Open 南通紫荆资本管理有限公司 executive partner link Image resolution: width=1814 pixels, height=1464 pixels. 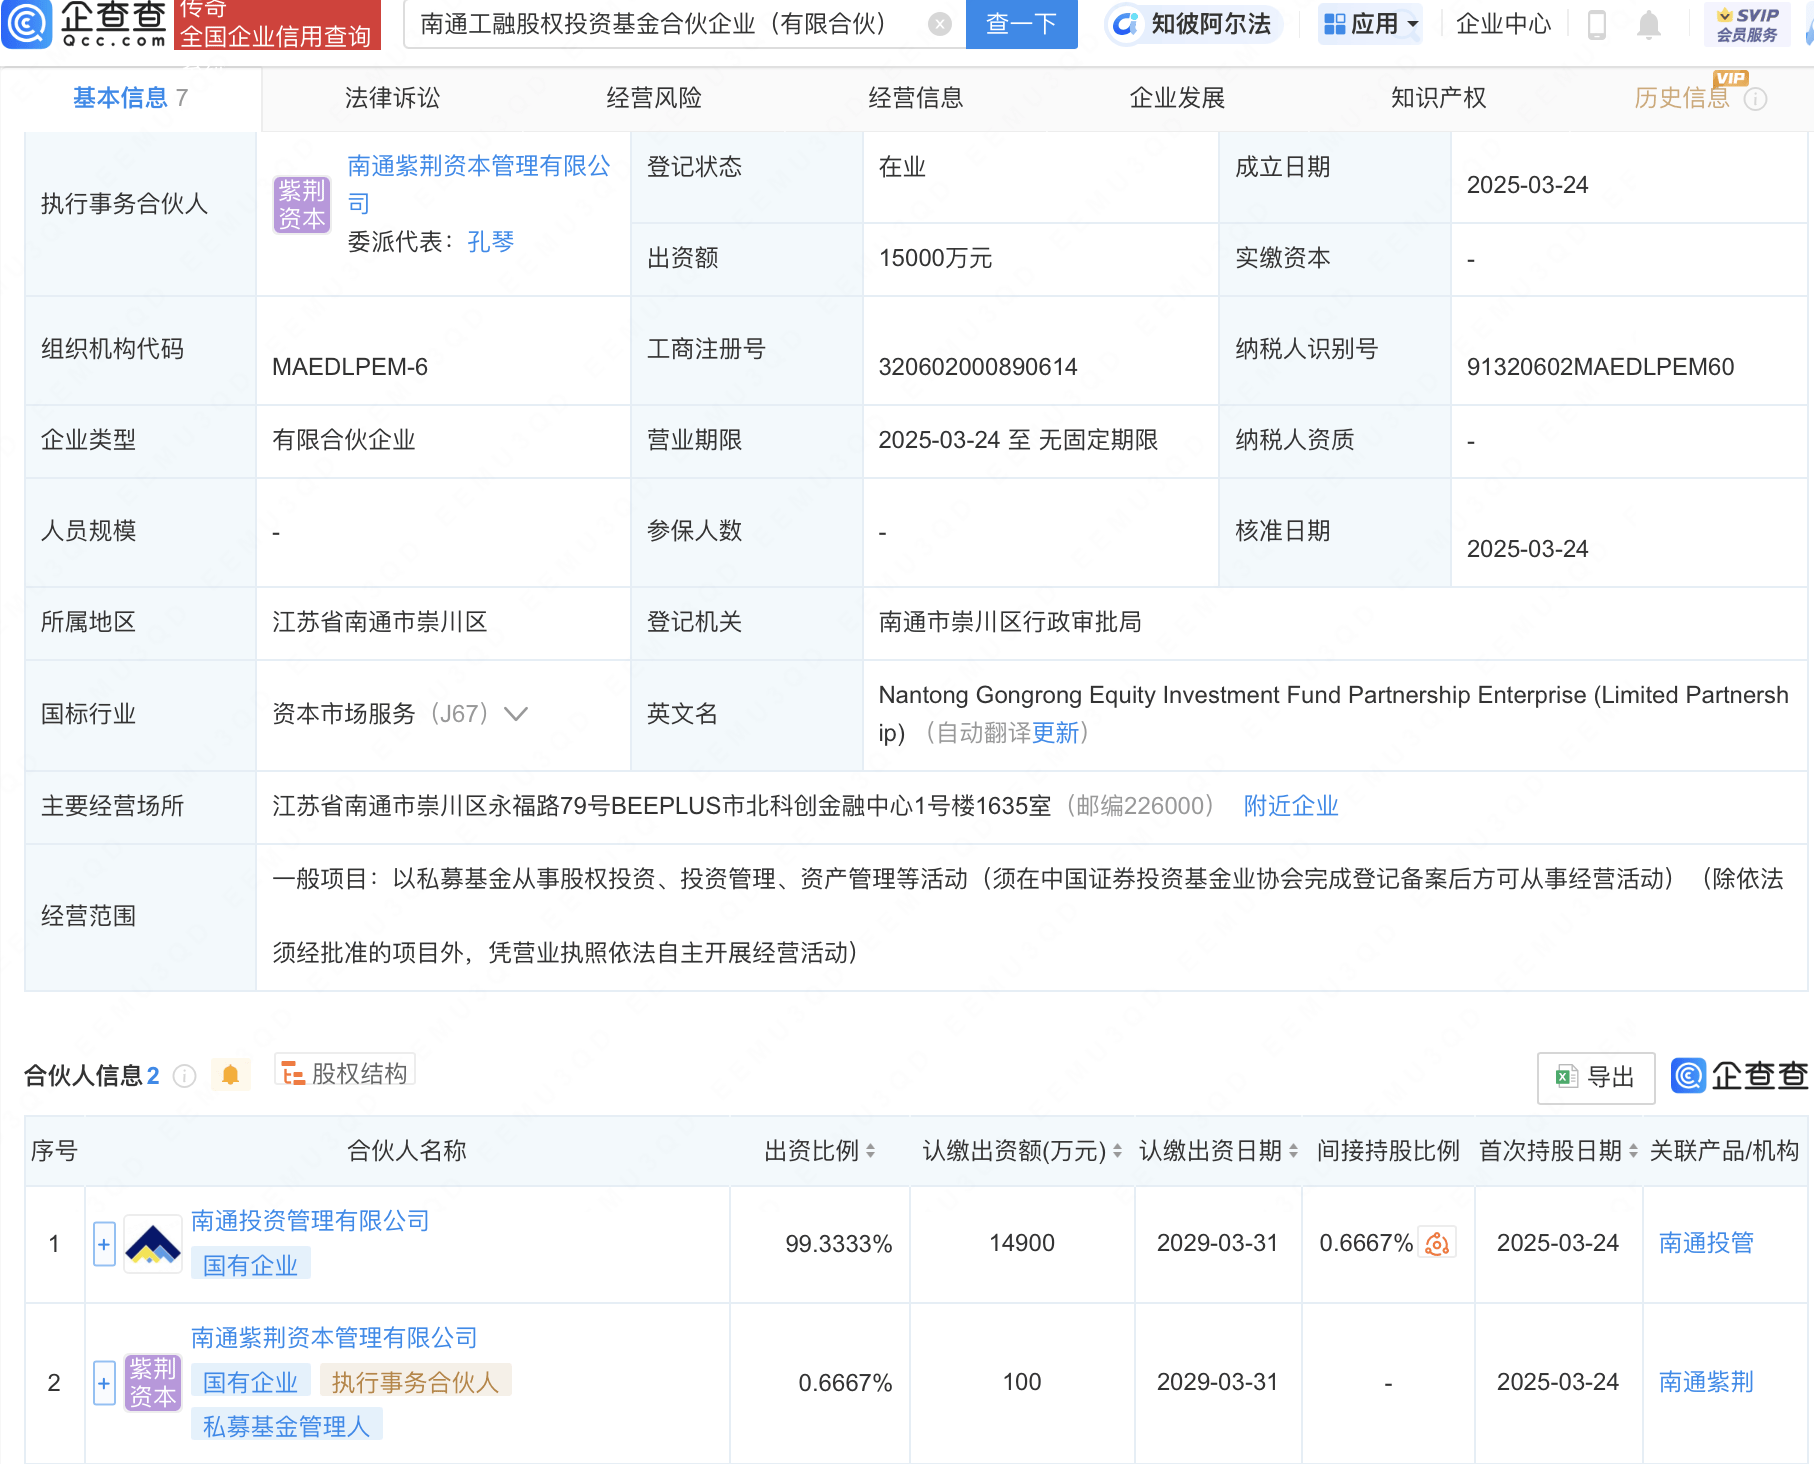pyautogui.click(x=478, y=185)
